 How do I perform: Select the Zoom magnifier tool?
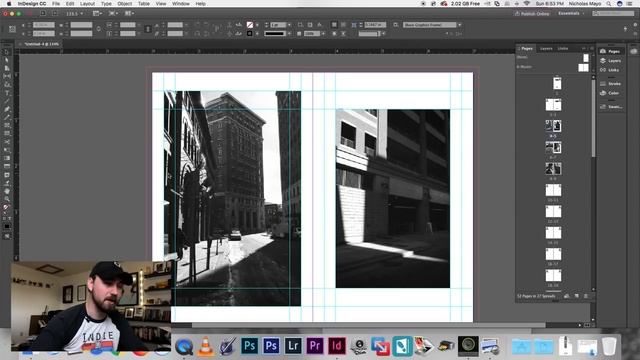(7, 199)
